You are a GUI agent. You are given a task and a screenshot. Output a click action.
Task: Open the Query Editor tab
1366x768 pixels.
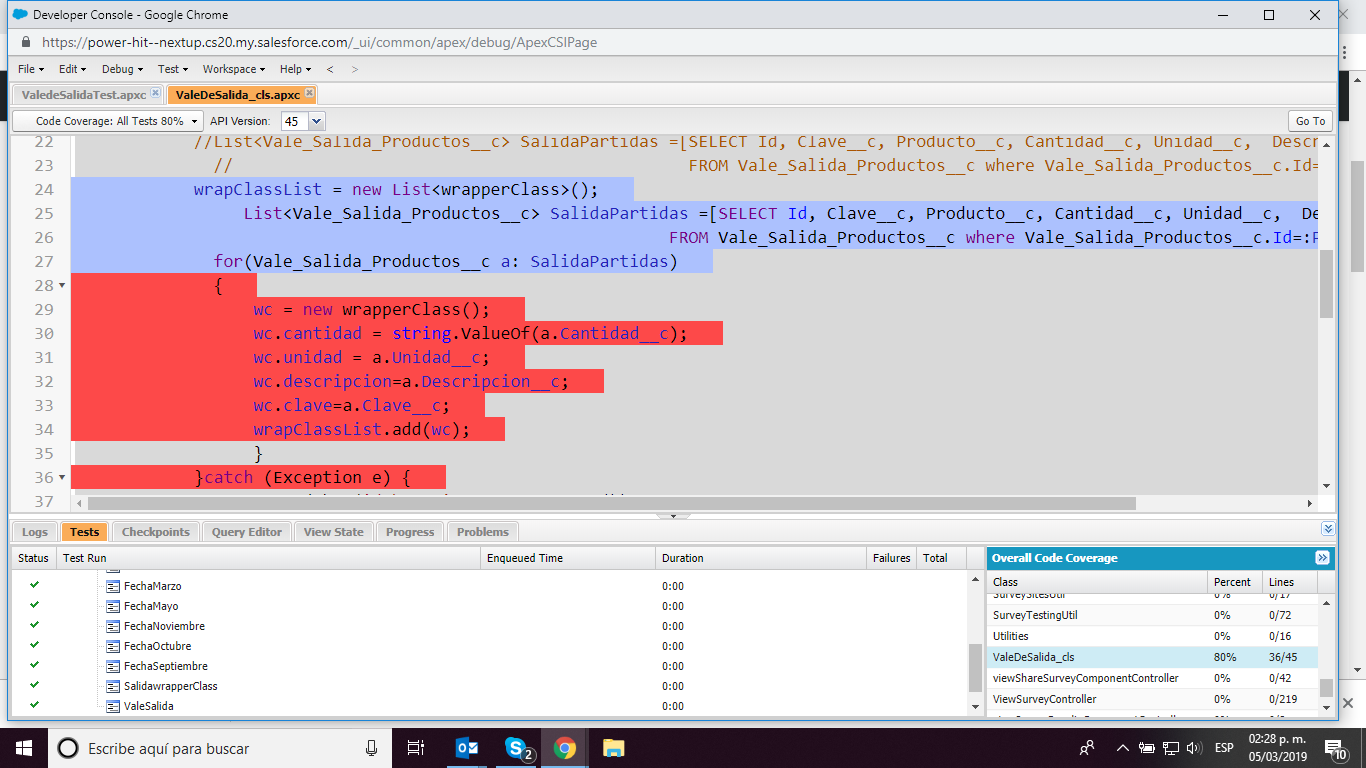[247, 532]
